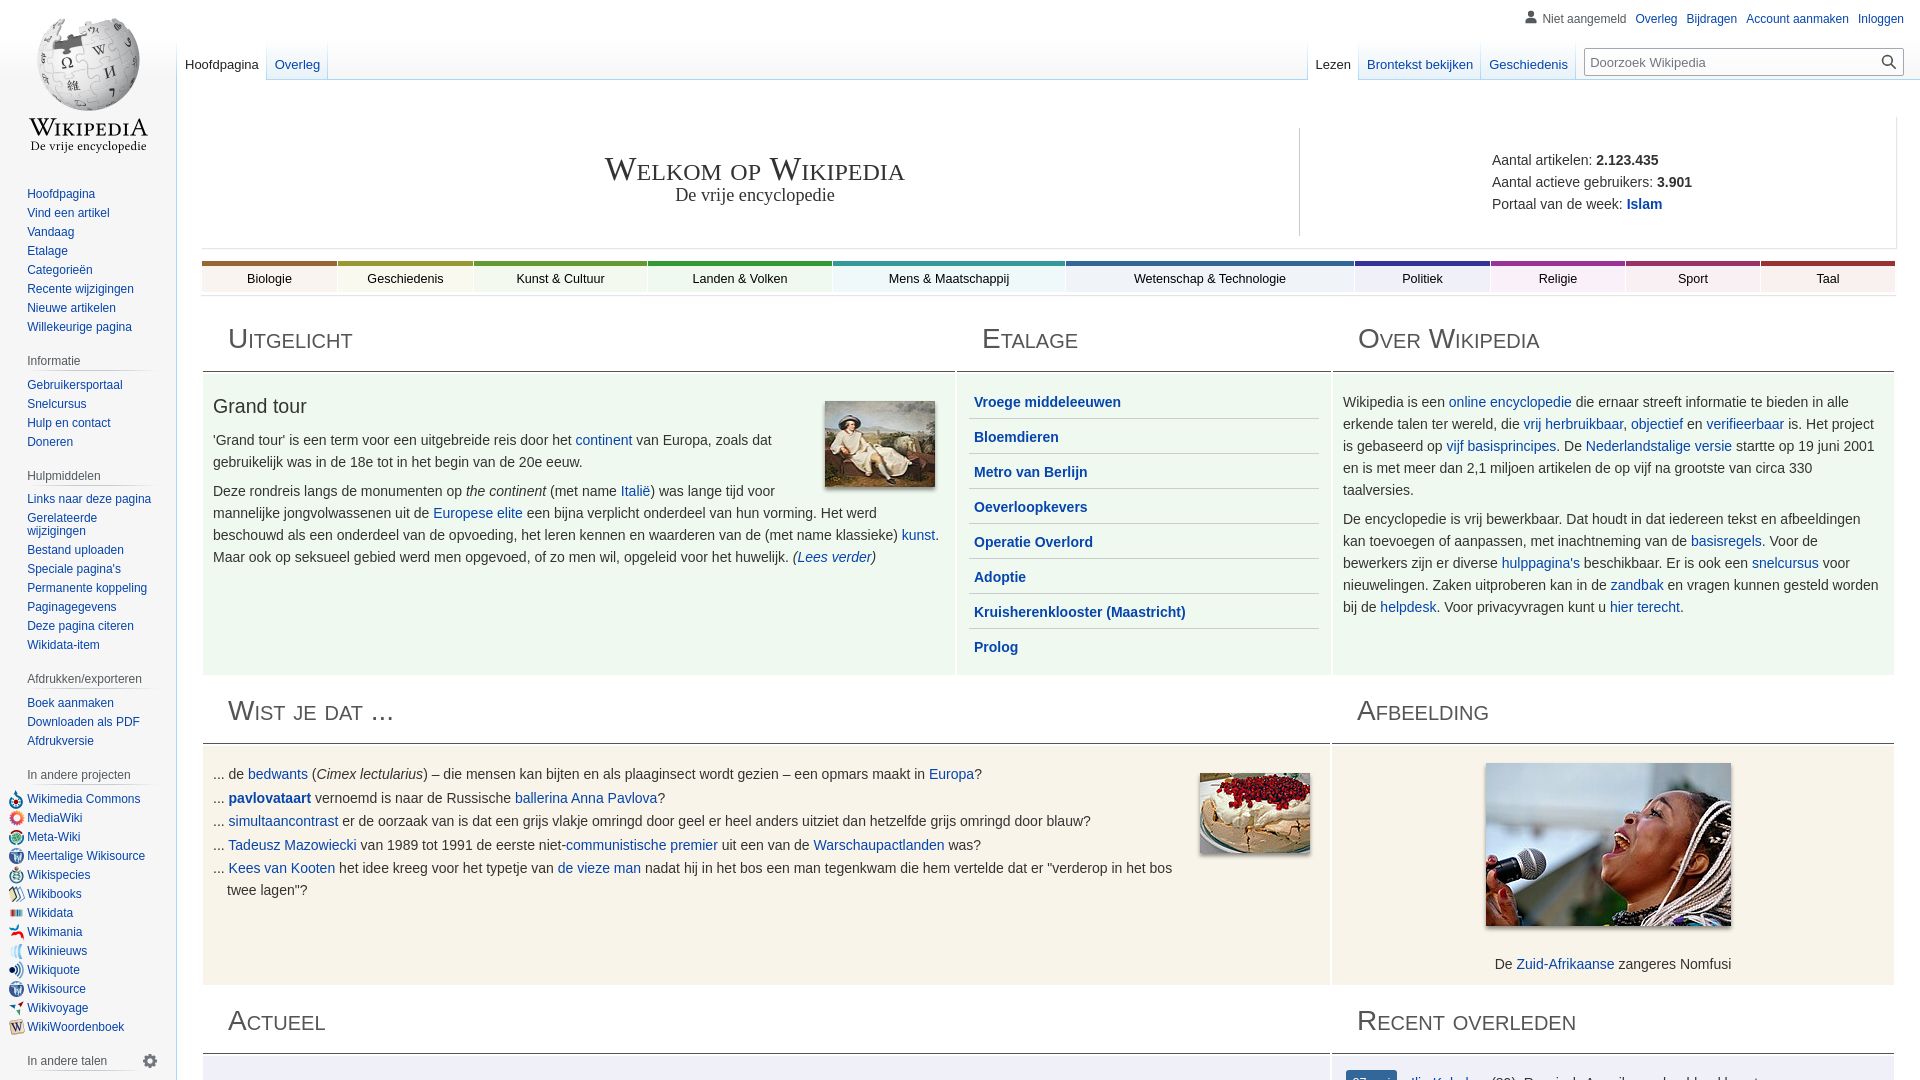Open the Brontekst bekijken tab
This screenshot has width=1920, height=1080.
[1420, 65]
